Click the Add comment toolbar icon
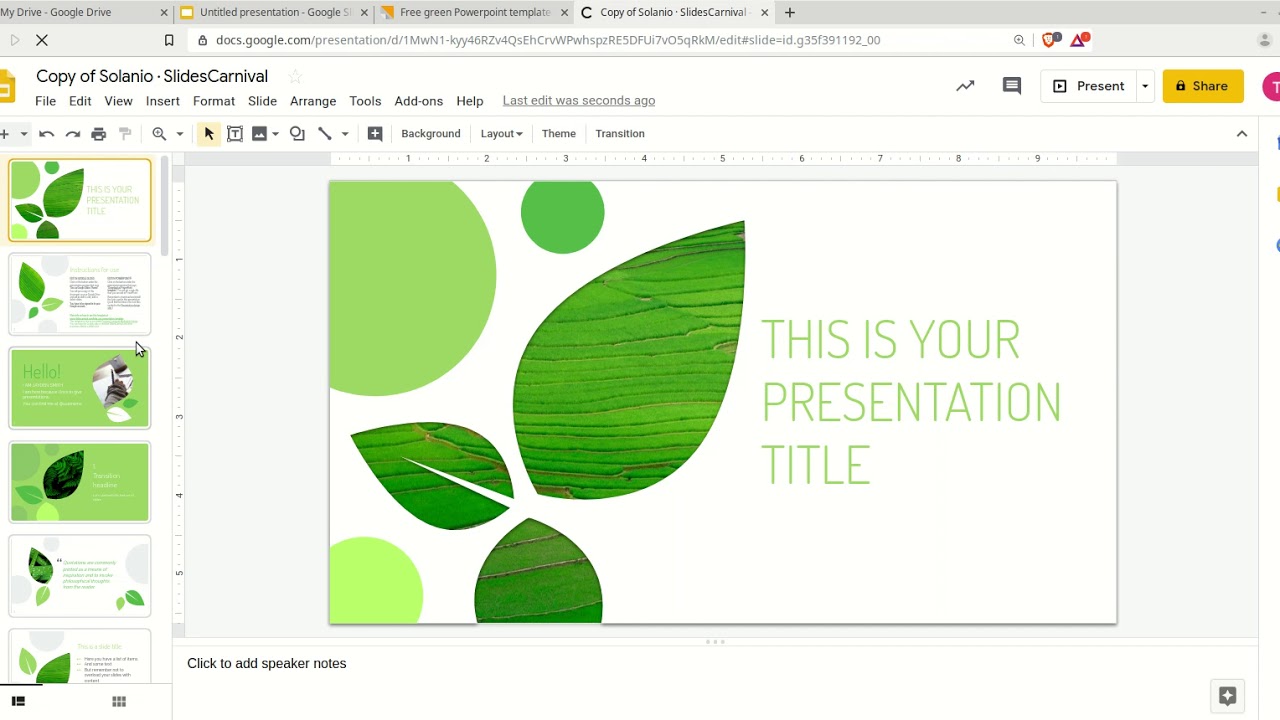 point(375,134)
